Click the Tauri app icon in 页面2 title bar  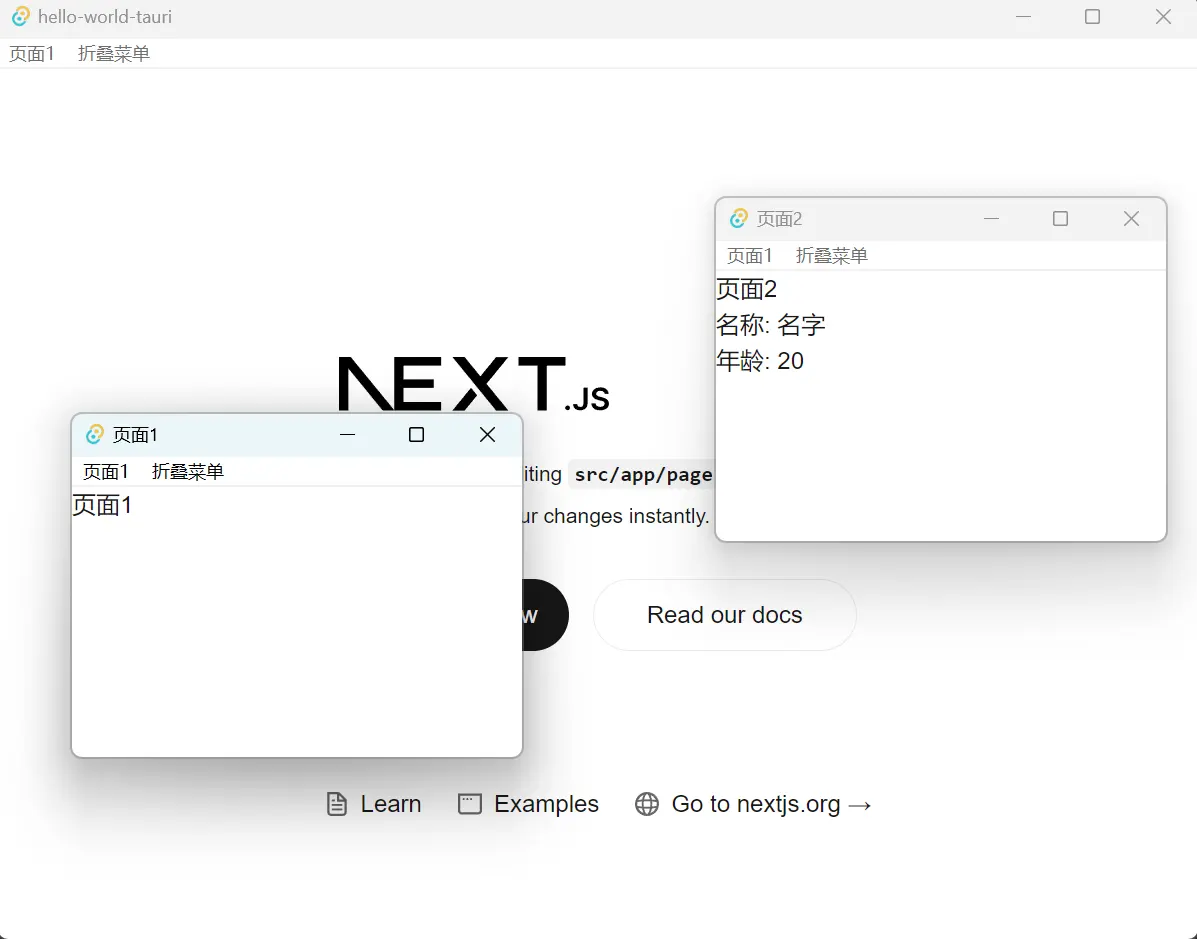738,218
